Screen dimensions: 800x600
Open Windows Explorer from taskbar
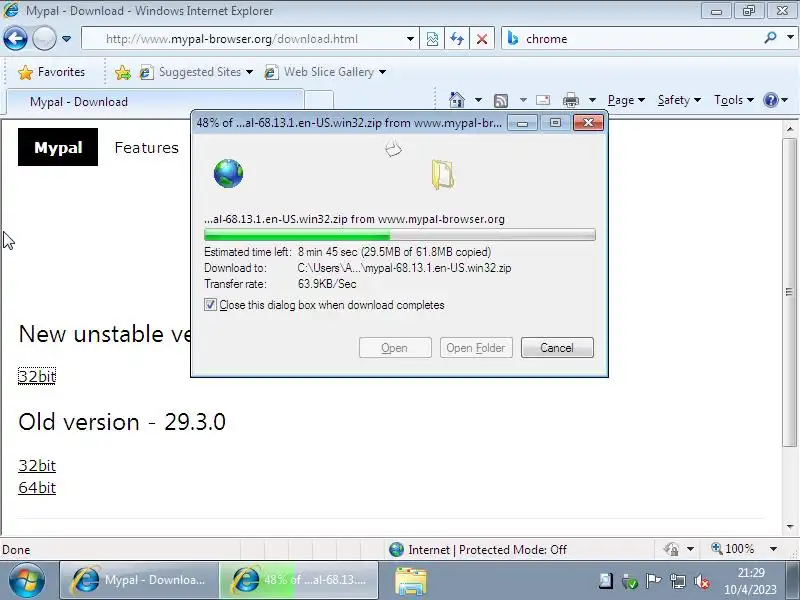[x=411, y=581]
